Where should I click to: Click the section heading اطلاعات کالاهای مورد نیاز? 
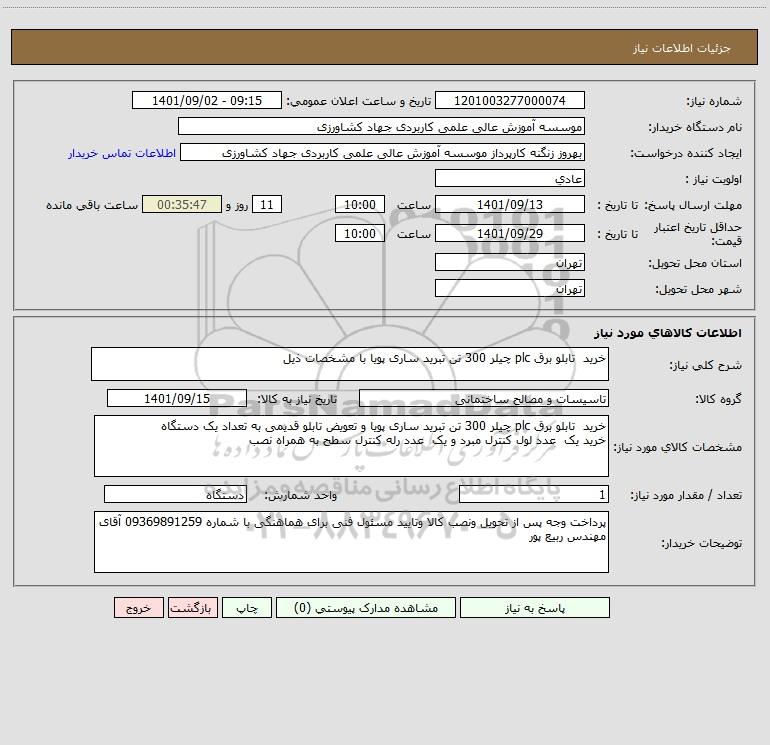coord(667,333)
